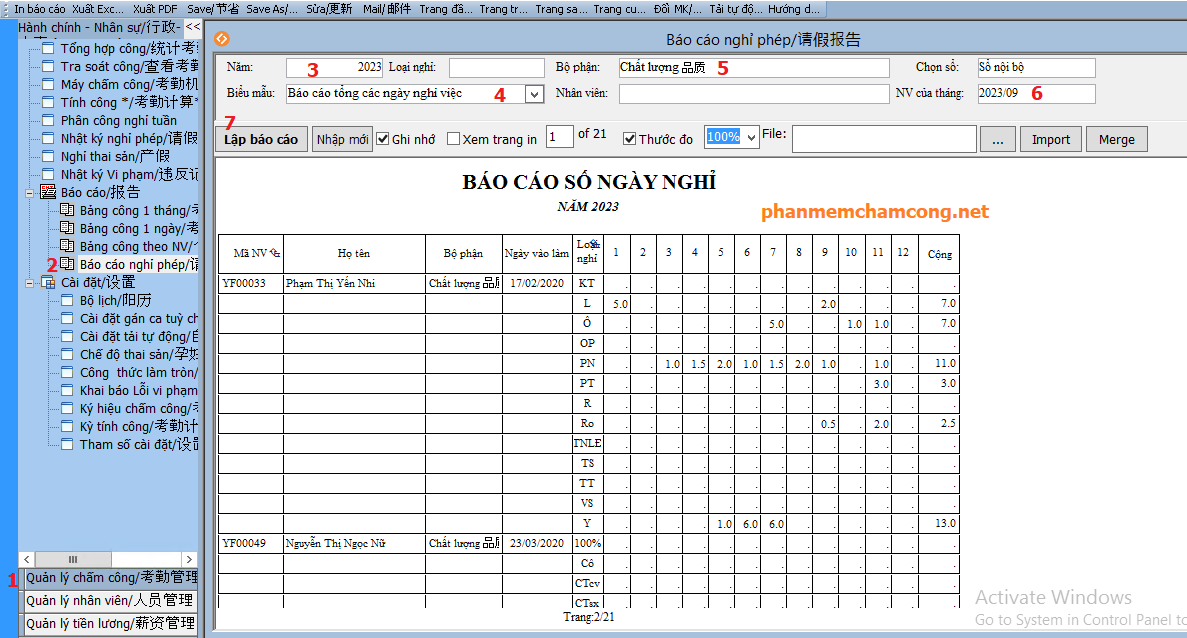Click the icon next to Tra soát công
Screen dimensions: 1187x638
[48, 67]
